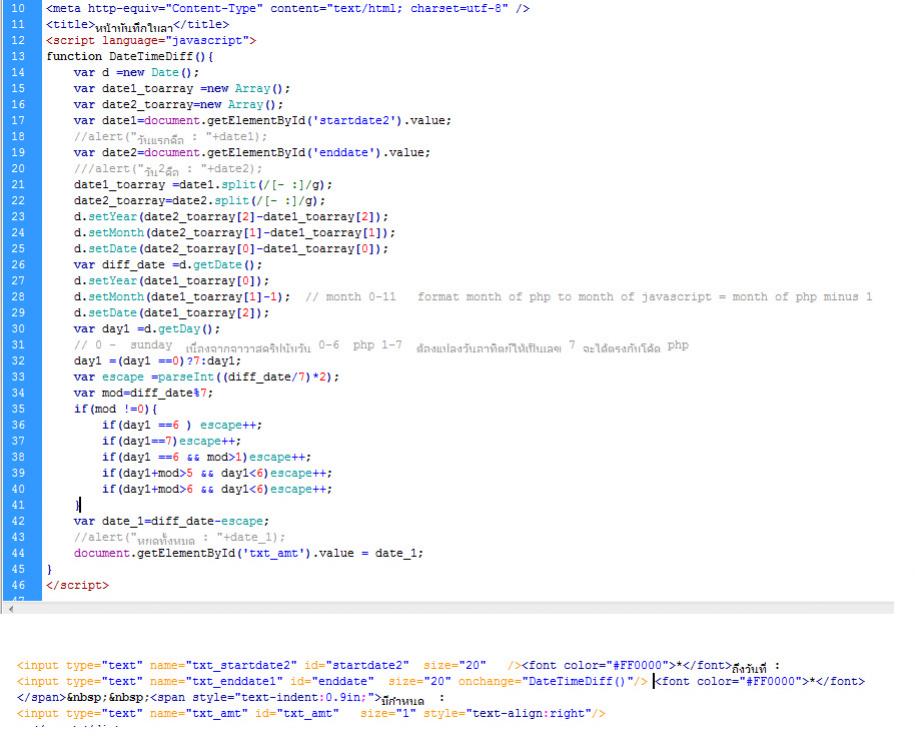The height and width of the screenshot is (749, 915).
Task: Click 'if(day1==7)escape++;' line
Action: tap(171, 441)
